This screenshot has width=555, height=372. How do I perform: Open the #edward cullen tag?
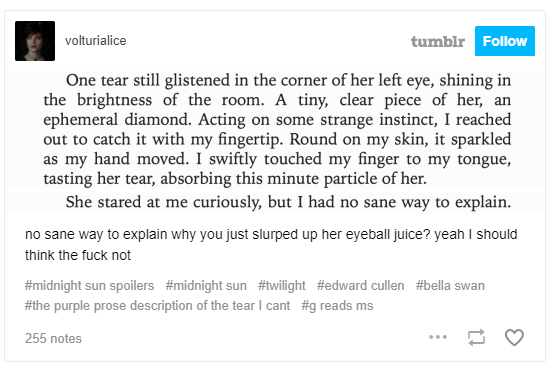(360, 285)
